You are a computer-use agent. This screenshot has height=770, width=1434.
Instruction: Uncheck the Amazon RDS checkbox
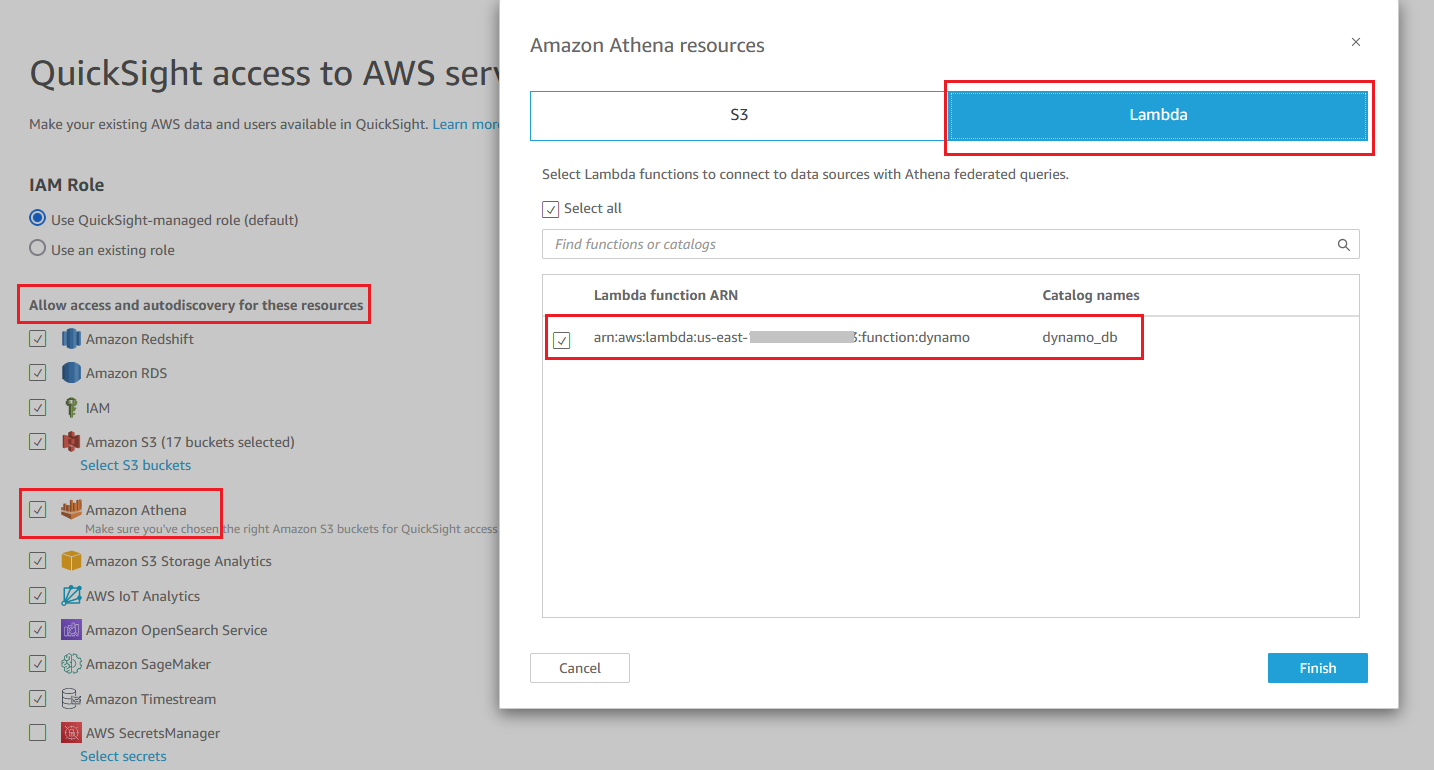[38, 373]
